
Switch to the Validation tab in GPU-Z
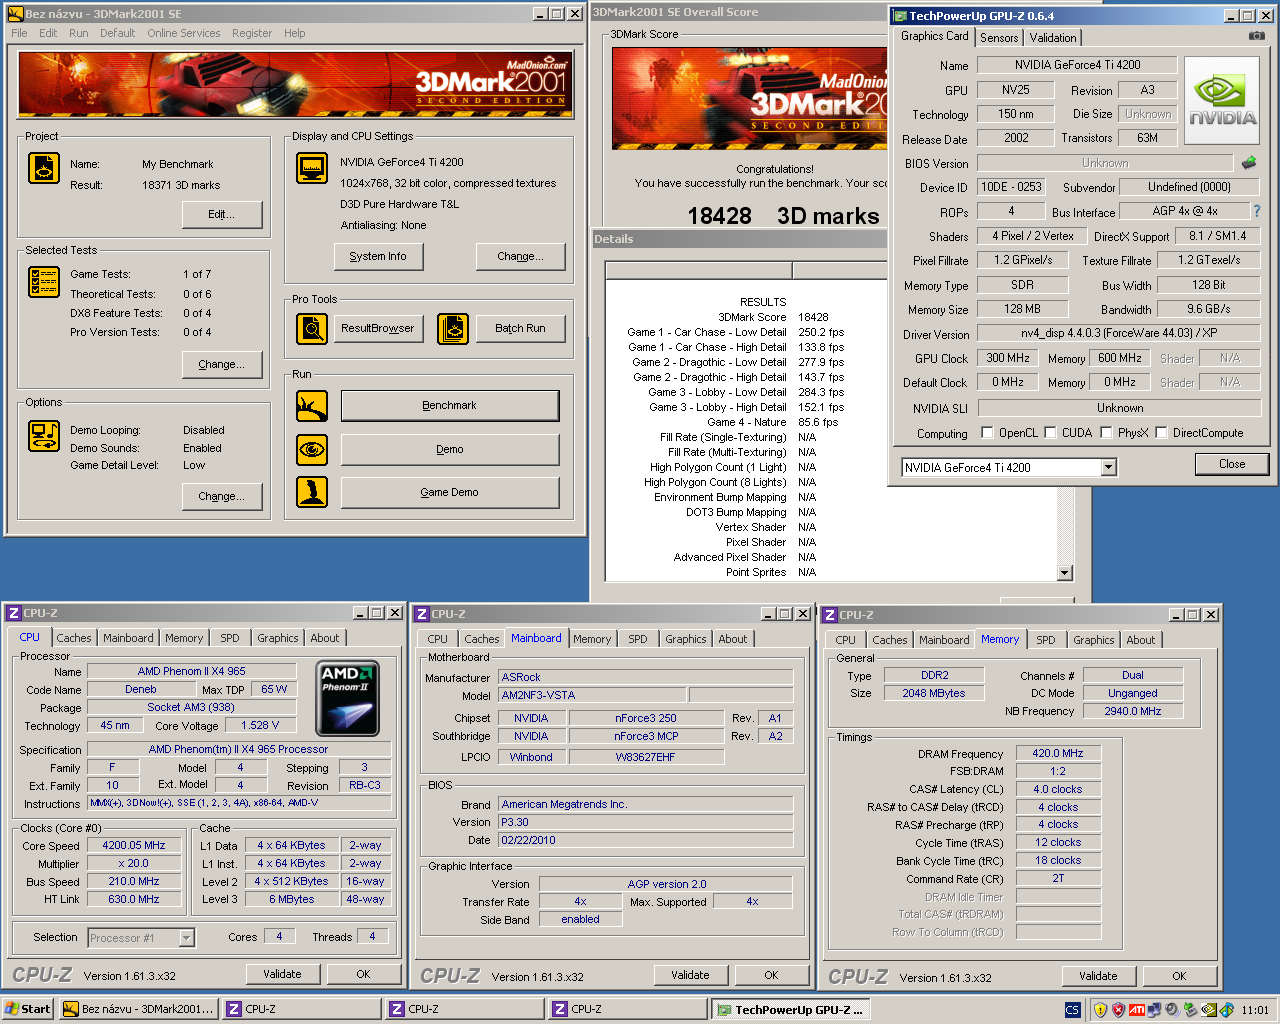point(1052,38)
